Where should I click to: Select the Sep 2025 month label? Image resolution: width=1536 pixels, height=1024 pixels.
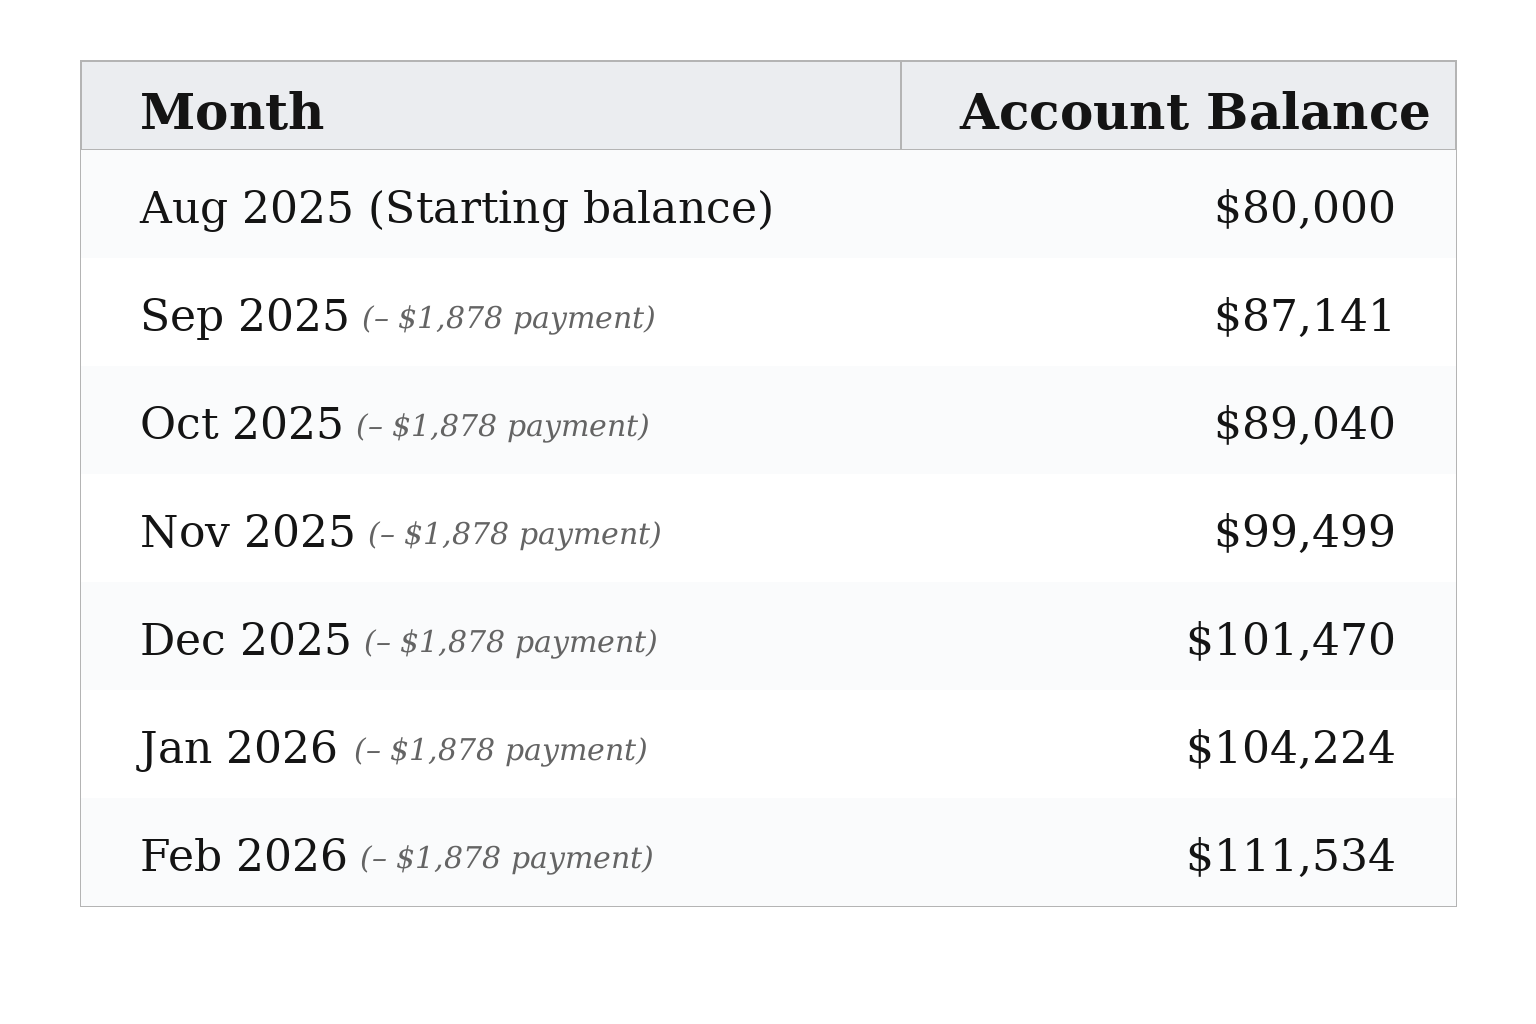point(244,317)
